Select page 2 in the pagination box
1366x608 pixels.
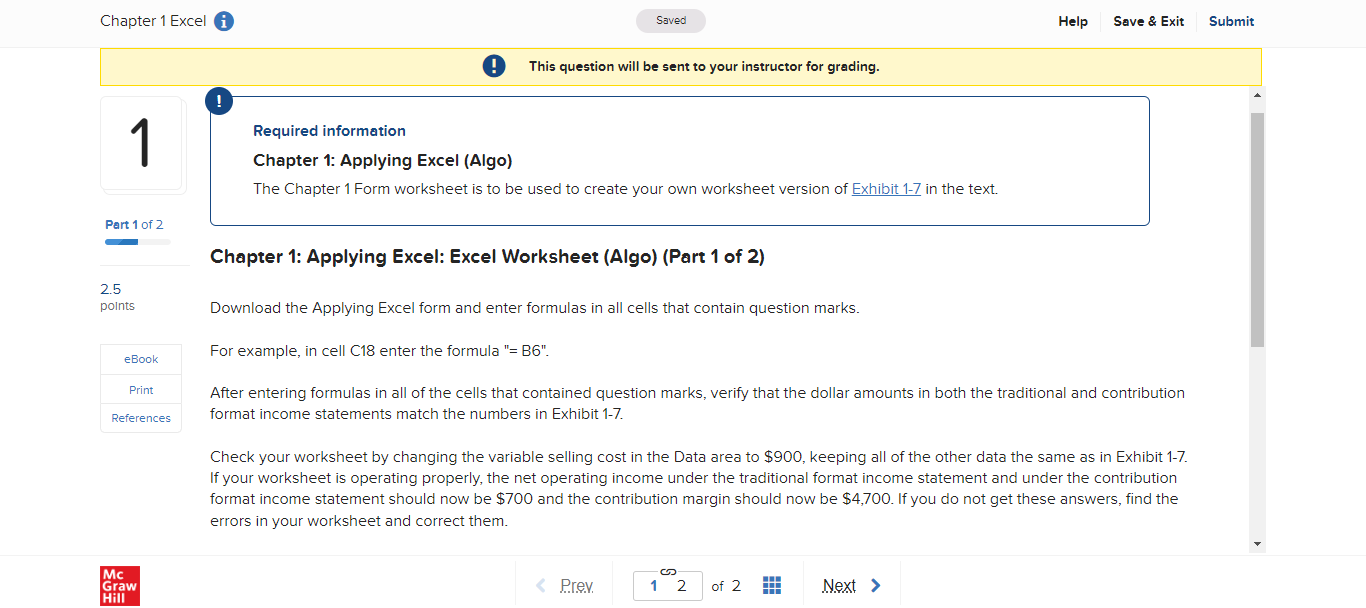tap(680, 586)
